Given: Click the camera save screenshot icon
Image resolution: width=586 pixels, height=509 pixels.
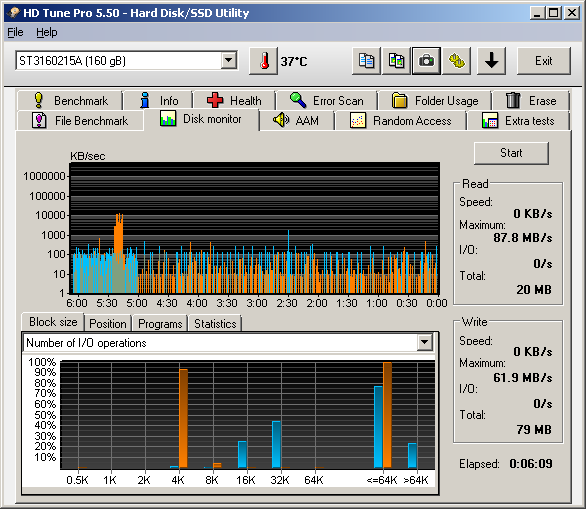Looking at the screenshot, I should (x=426, y=61).
